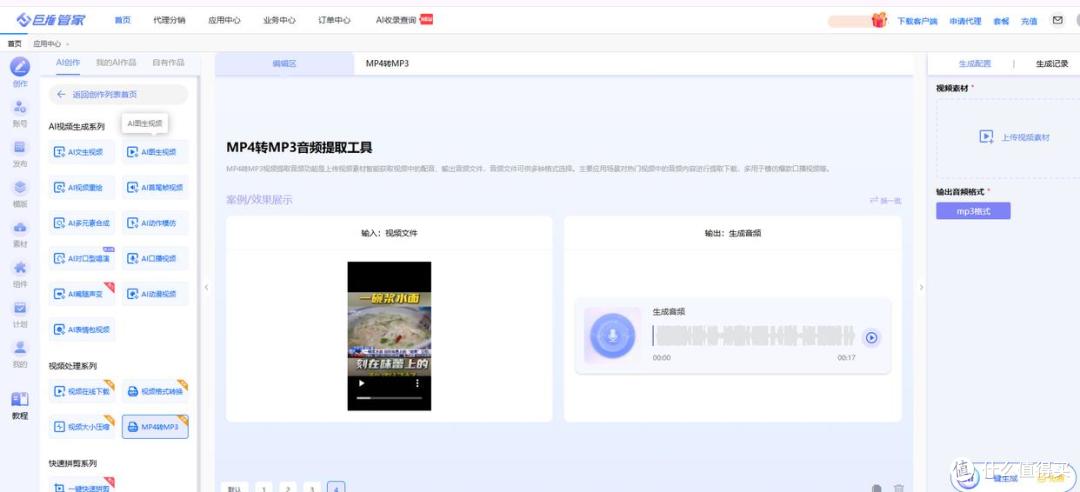Go to example page 3
Viewport: 1080px width, 492px height.
pyautogui.click(x=312, y=487)
